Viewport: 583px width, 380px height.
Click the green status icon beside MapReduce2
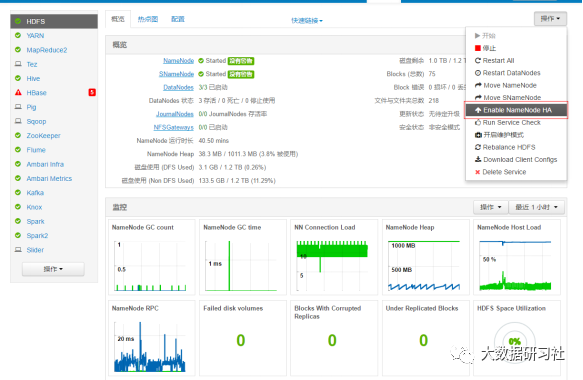[18, 49]
